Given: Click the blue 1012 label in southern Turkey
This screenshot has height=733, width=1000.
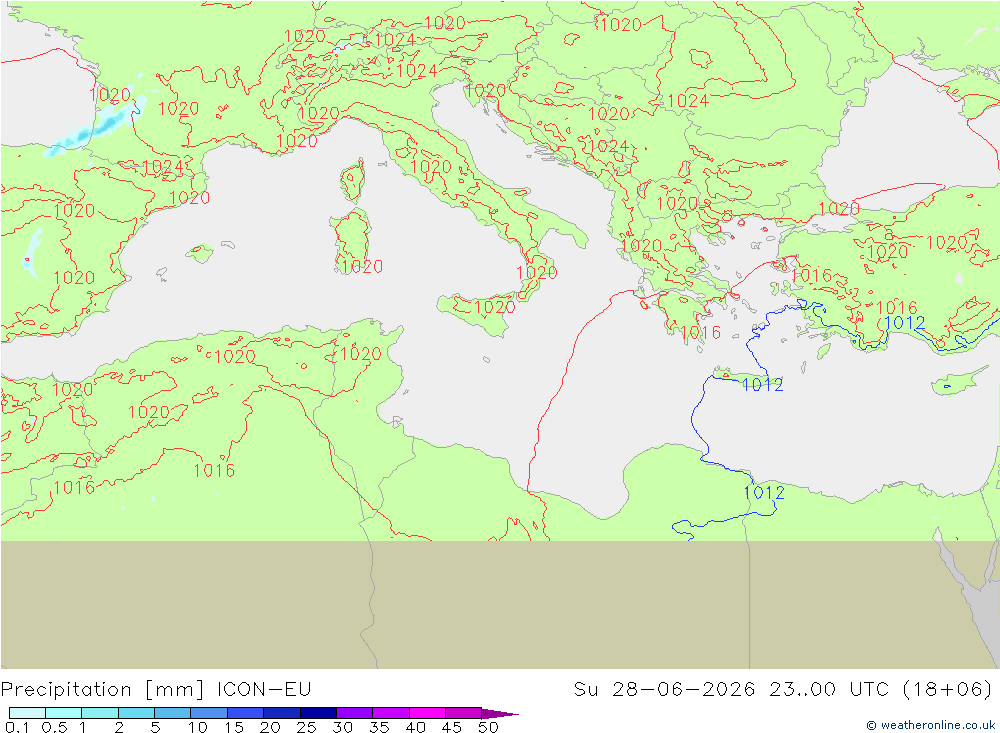Looking at the screenshot, I should pyautogui.click(x=904, y=323).
